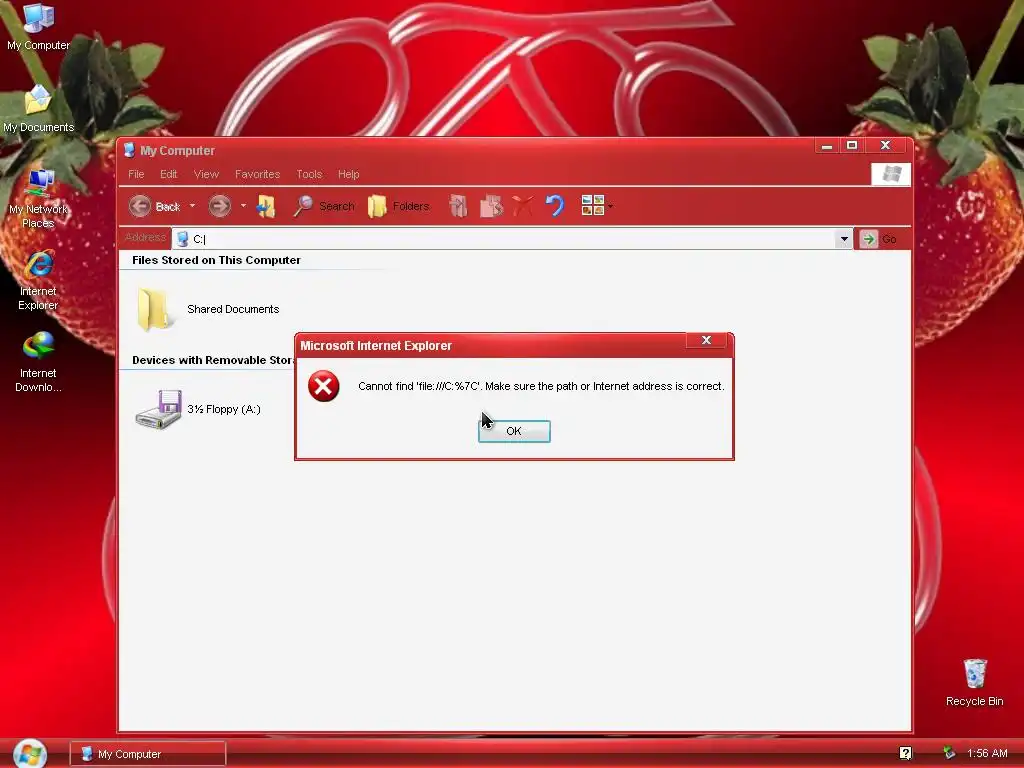Click the Windows flag logo in My Computer
The height and width of the screenshot is (768, 1024).
pyautogui.click(x=891, y=174)
